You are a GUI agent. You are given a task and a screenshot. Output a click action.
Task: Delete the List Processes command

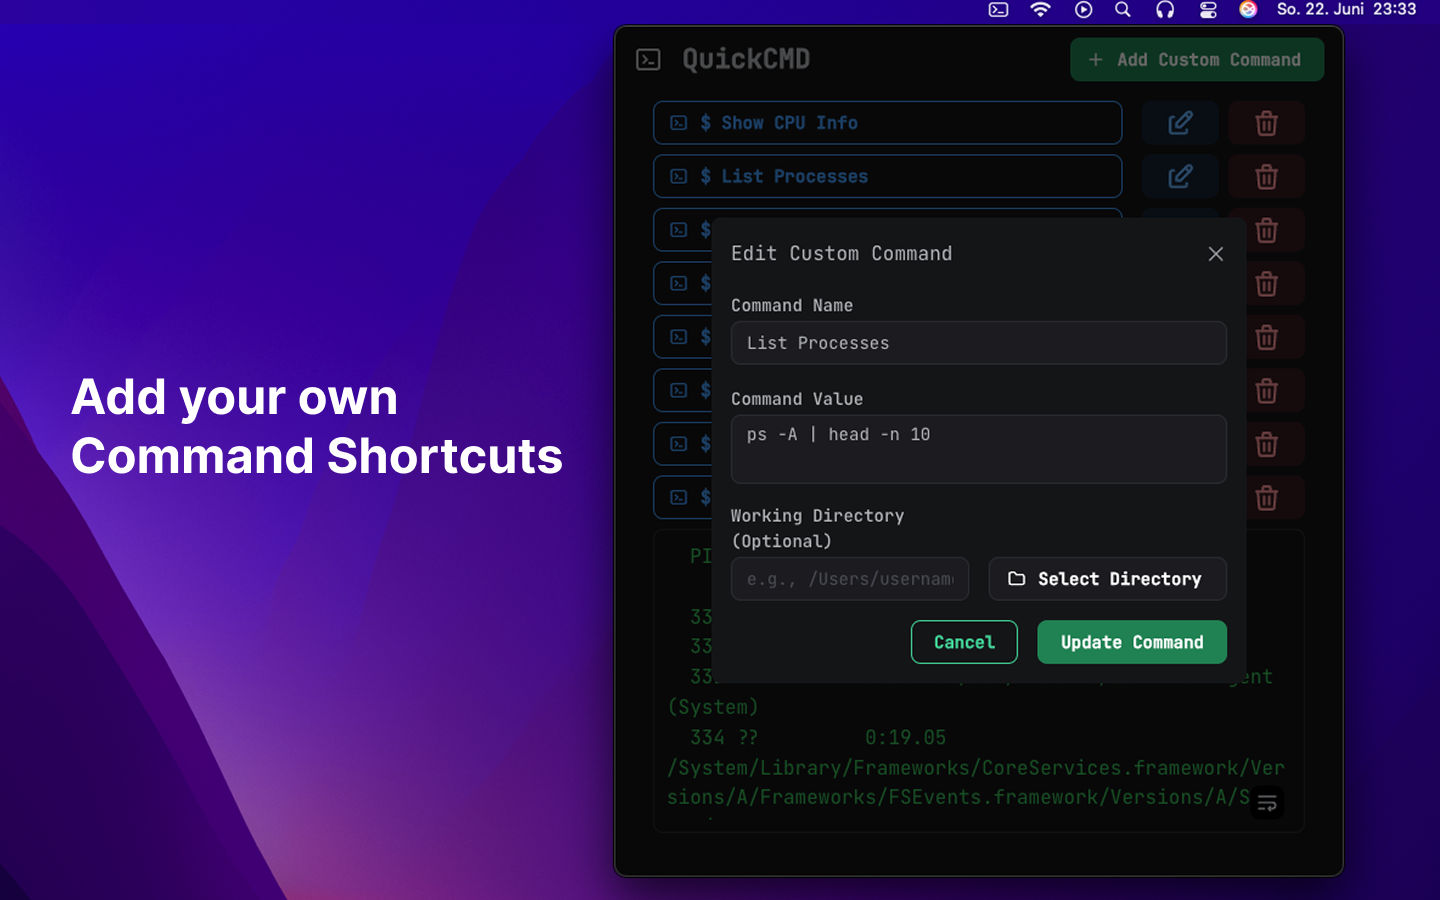pos(1267,177)
